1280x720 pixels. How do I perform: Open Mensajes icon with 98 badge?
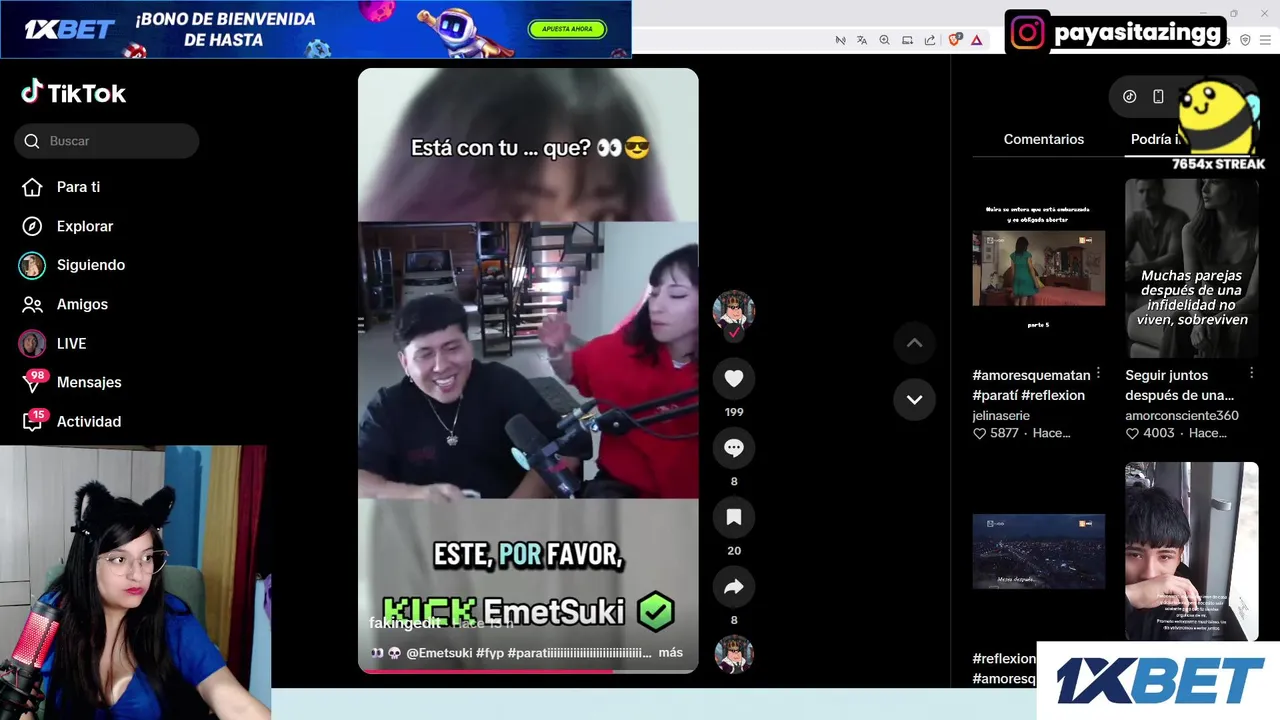33,382
